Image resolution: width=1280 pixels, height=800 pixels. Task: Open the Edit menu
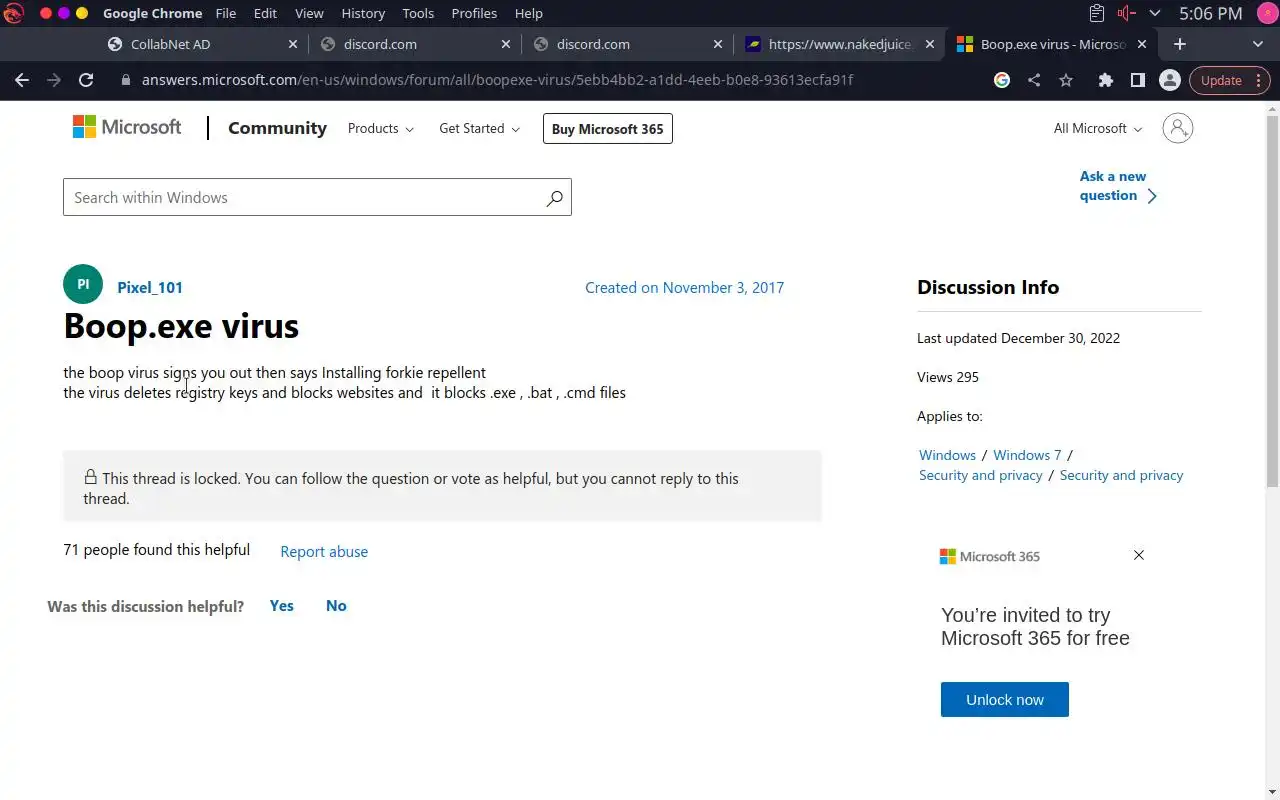265,13
